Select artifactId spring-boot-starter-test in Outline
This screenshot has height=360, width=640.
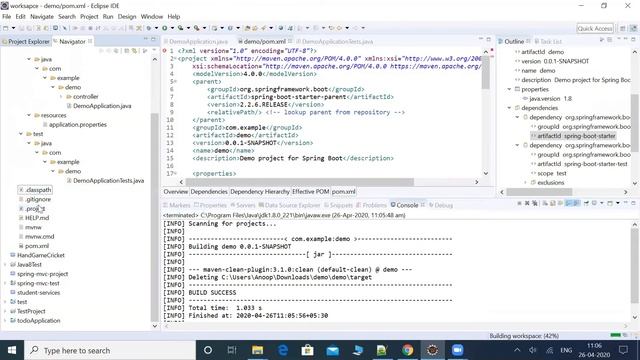point(580,164)
